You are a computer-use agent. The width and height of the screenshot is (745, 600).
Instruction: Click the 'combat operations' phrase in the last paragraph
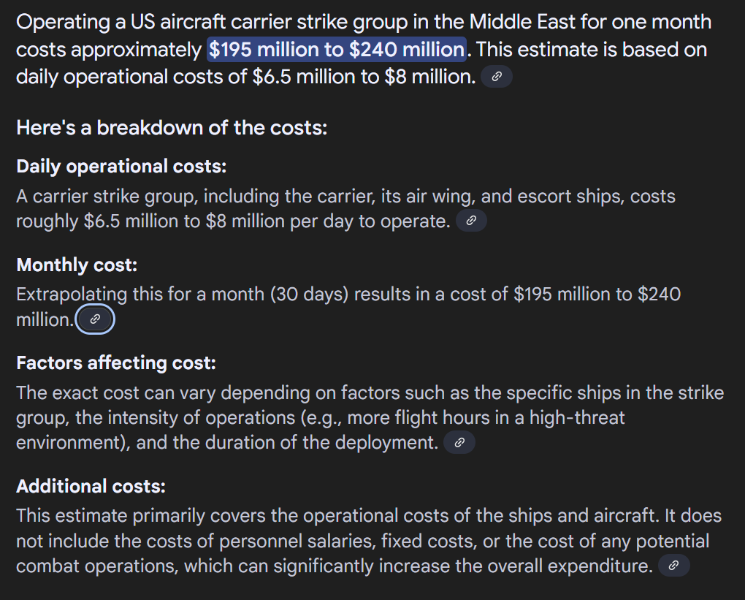click(x=97, y=566)
